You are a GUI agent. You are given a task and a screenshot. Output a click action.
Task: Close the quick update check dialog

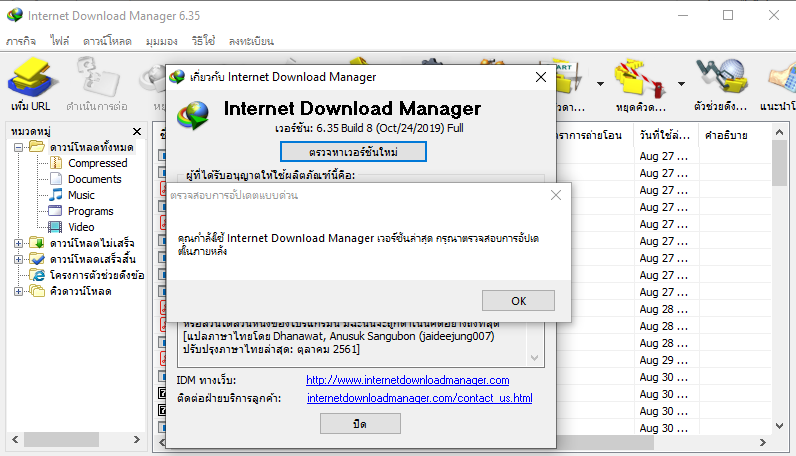tap(556, 195)
